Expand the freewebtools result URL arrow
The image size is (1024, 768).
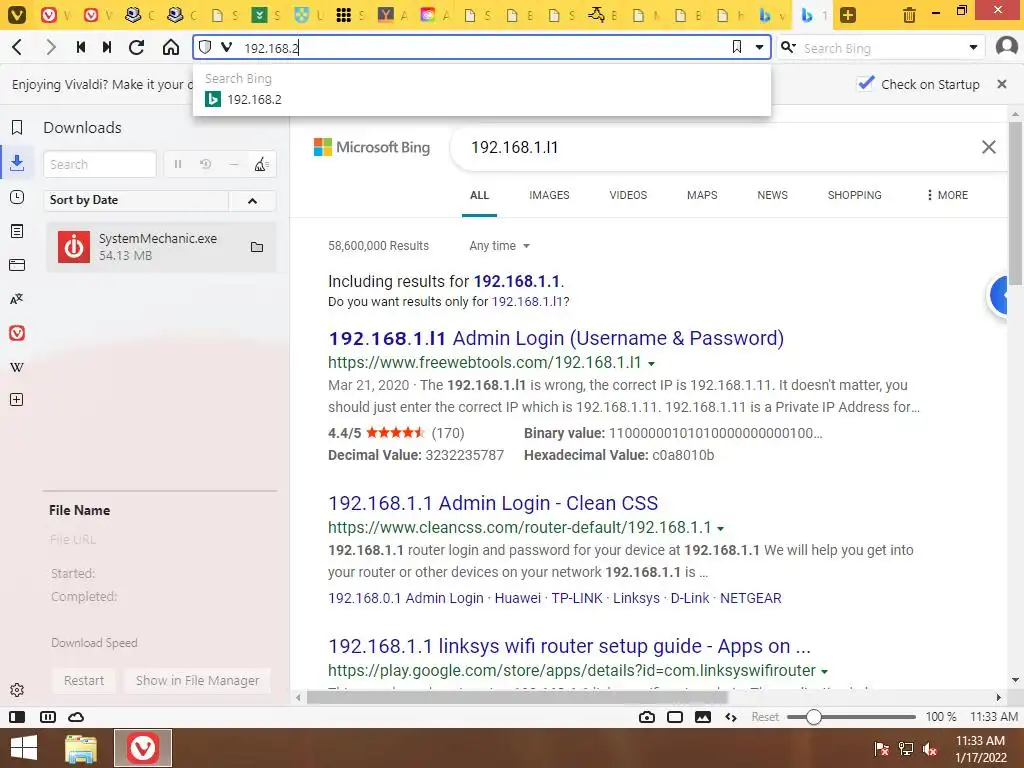tap(651, 363)
